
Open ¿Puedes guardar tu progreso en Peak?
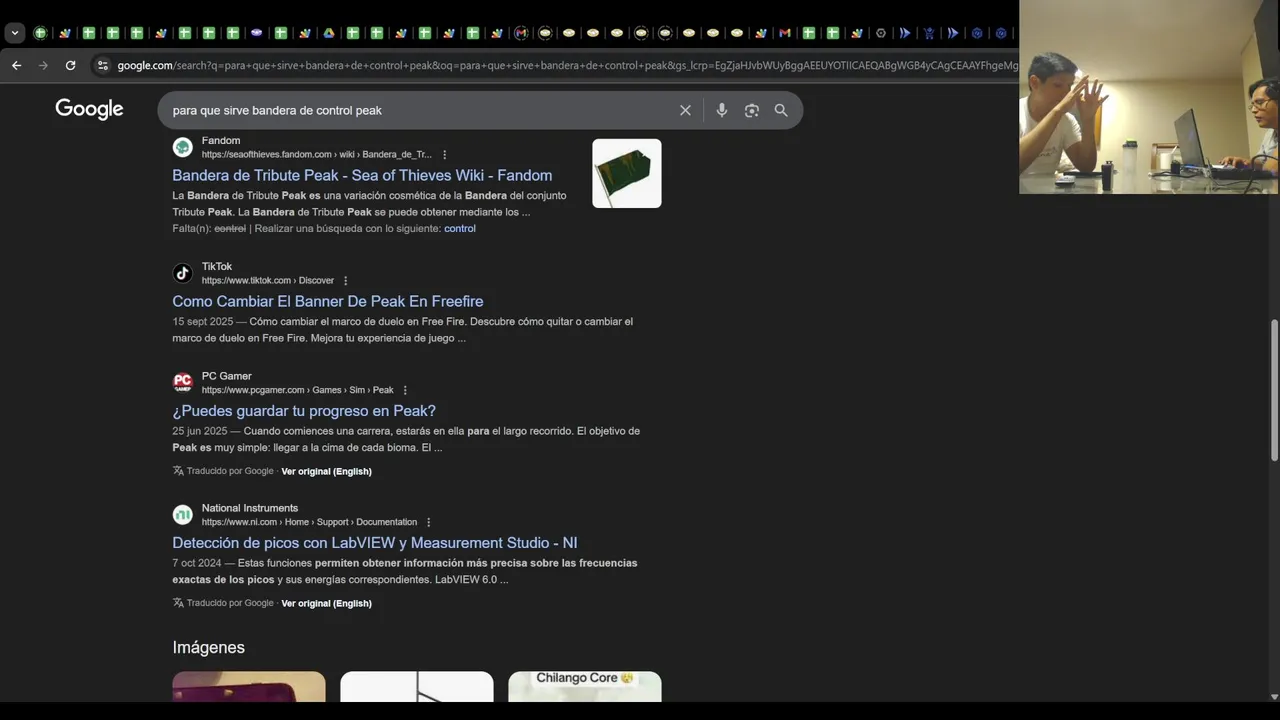click(x=304, y=411)
